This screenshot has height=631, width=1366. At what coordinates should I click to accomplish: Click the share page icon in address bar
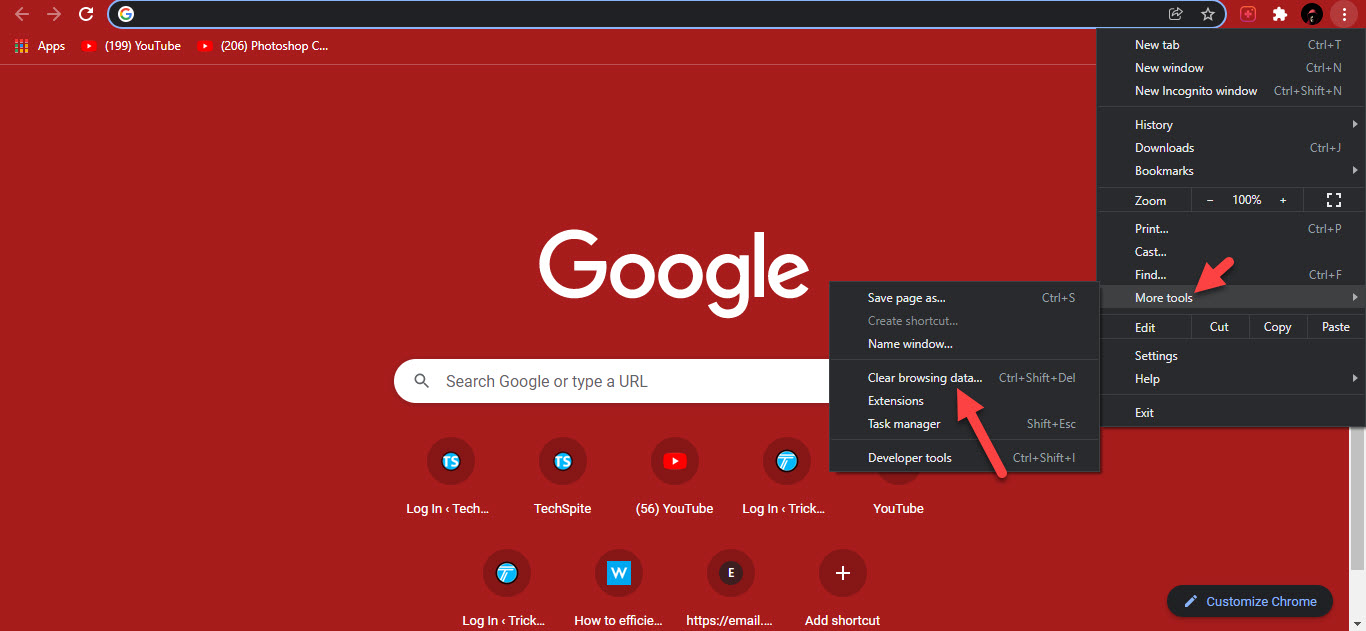point(1176,14)
